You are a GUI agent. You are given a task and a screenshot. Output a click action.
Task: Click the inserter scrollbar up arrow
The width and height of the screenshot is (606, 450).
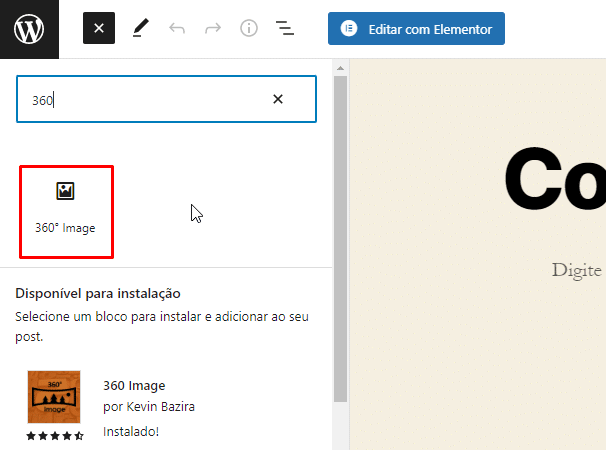click(340, 68)
